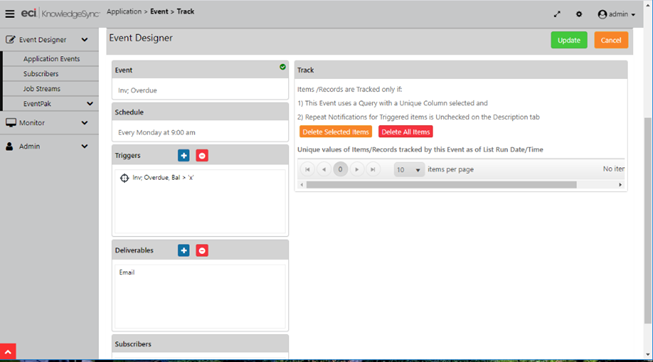653x362 pixels.
Task: Click Delete All Items button
Action: pos(406,132)
